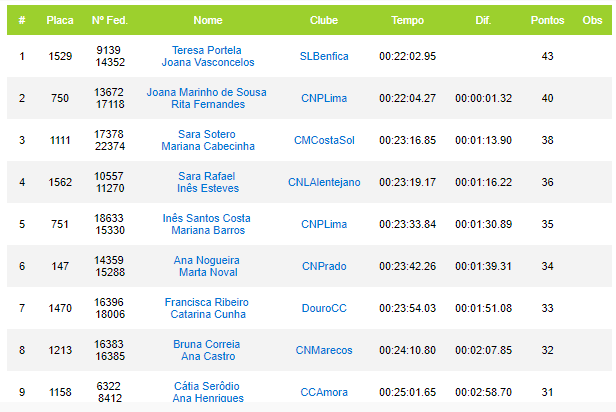This screenshot has height=412, width=616.
Task: Click Francisca Ribeiro athlete link
Action: point(207,302)
